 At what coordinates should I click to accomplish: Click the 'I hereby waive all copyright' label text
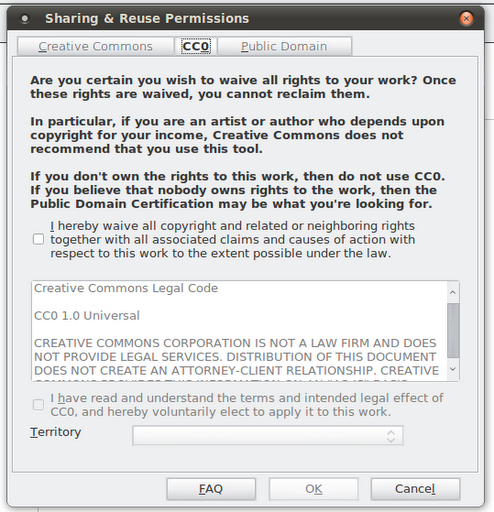pyautogui.click(x=233, y=239)
